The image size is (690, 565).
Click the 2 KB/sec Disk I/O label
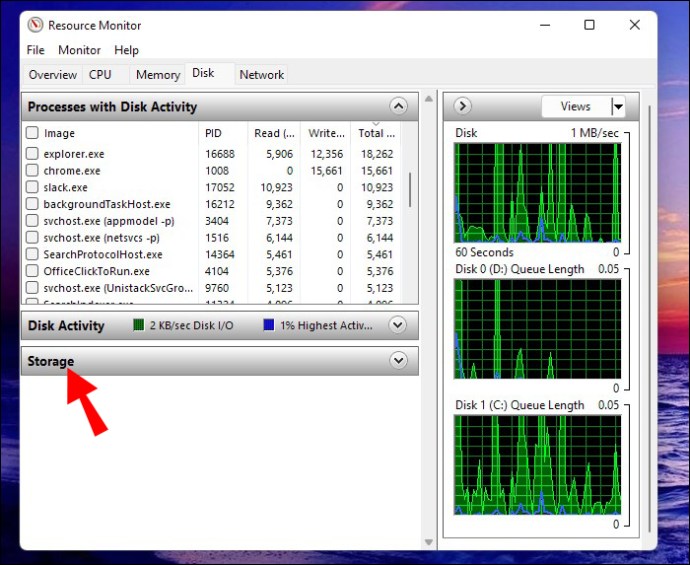coord(191,326)
